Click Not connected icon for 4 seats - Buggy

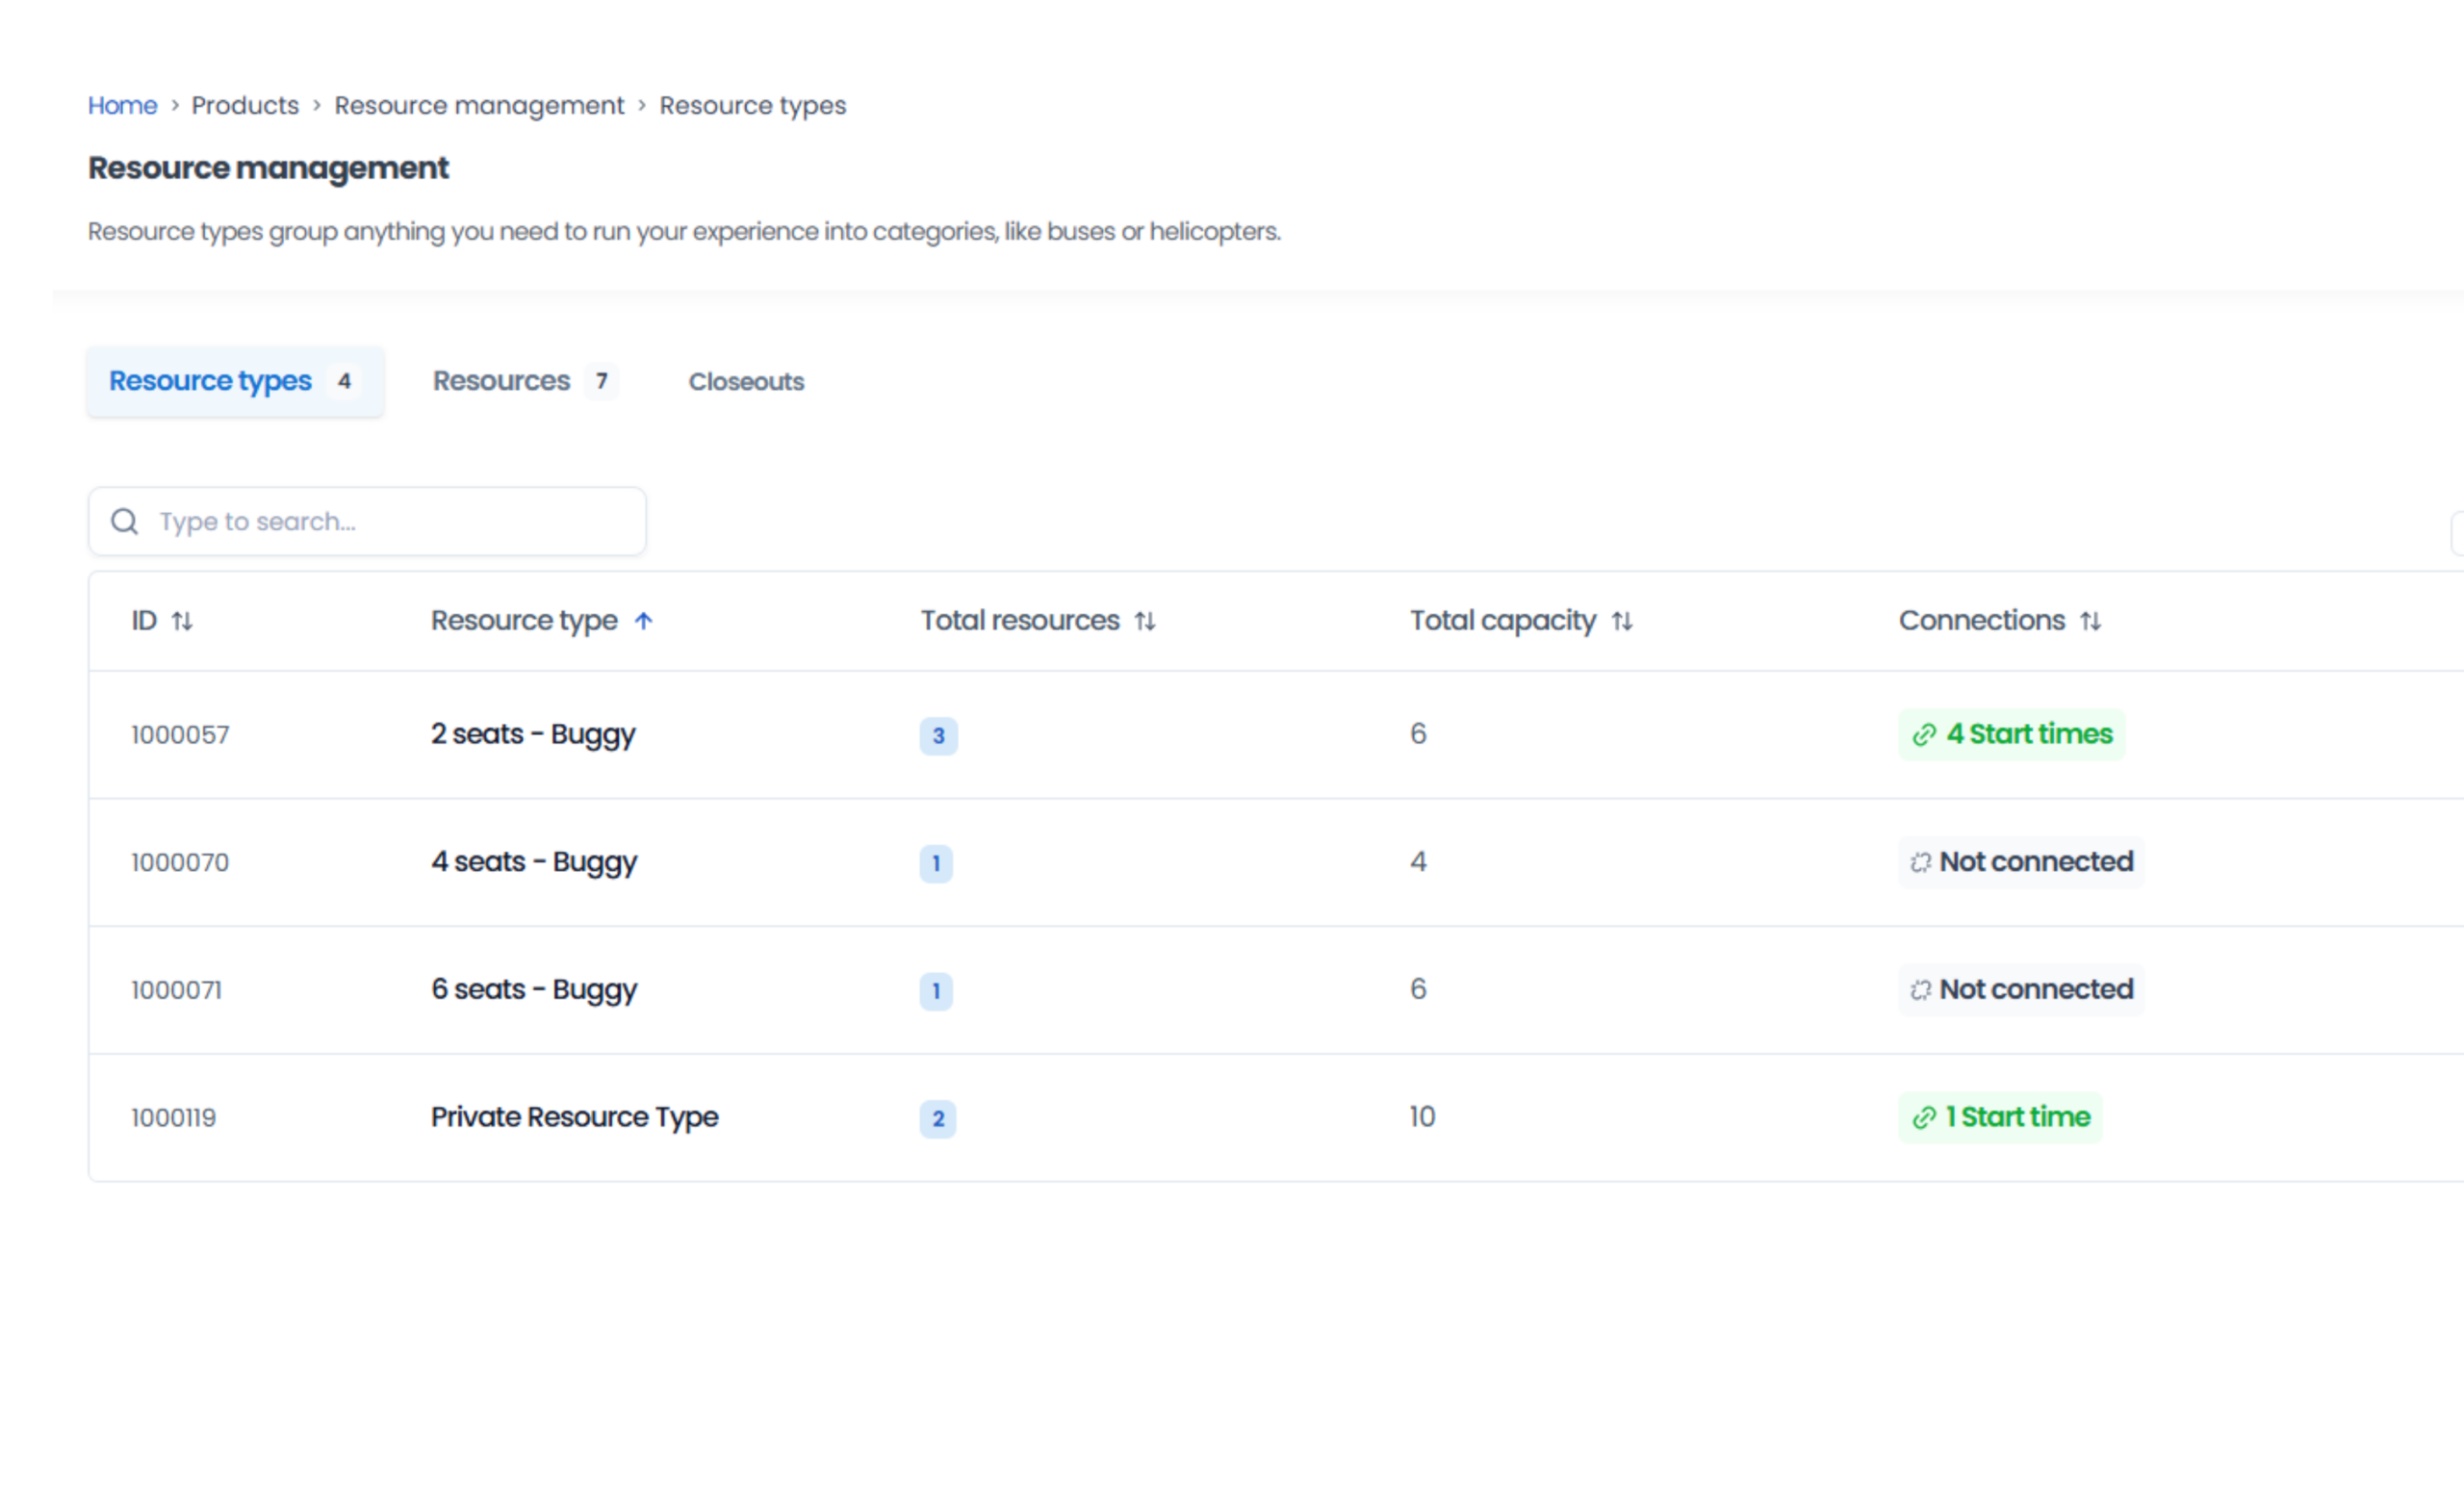click(x=1920, y=862)
